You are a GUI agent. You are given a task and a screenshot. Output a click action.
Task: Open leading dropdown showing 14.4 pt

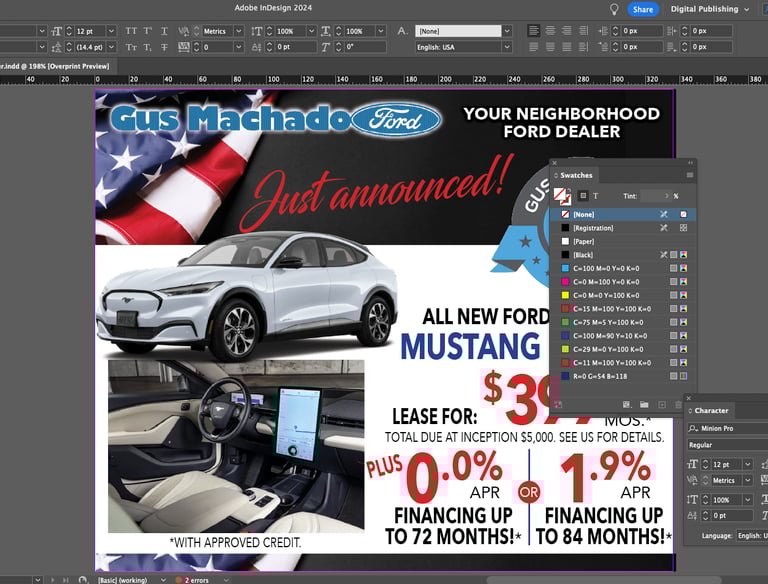112,47
